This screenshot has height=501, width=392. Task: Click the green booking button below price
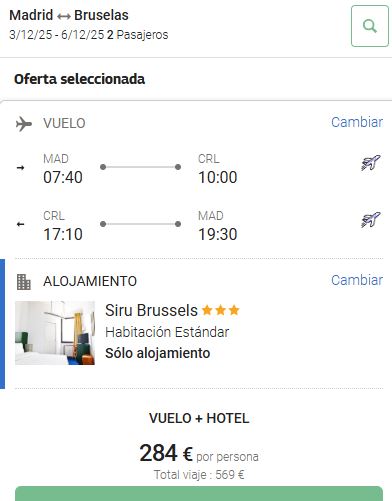tap(199, 493)
